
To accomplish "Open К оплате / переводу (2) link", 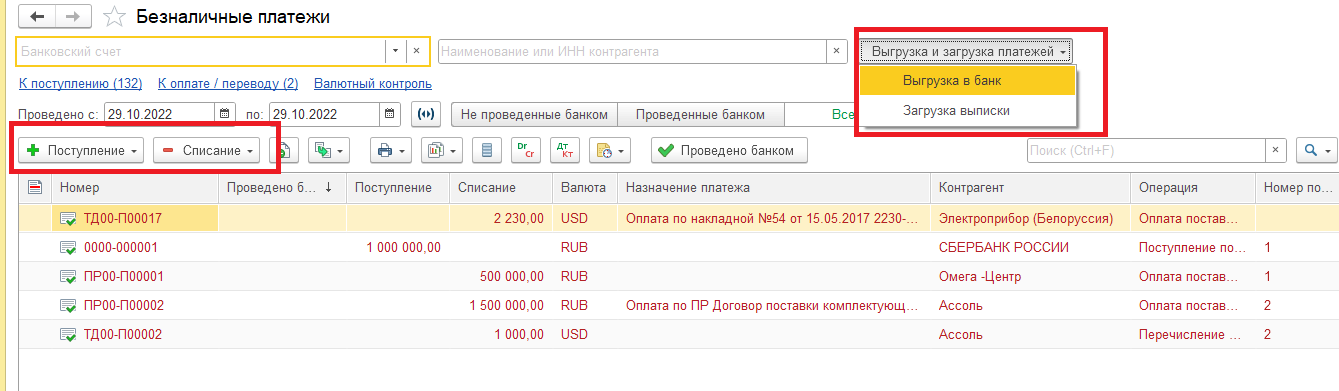I will (x=228, y=84).
